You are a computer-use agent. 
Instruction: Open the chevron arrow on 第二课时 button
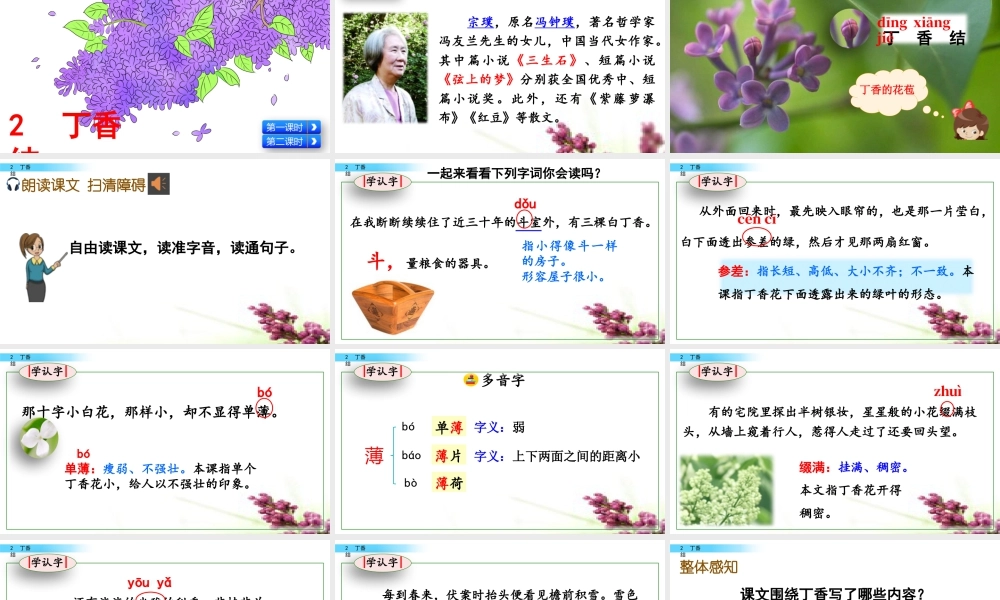coord(314,141)
